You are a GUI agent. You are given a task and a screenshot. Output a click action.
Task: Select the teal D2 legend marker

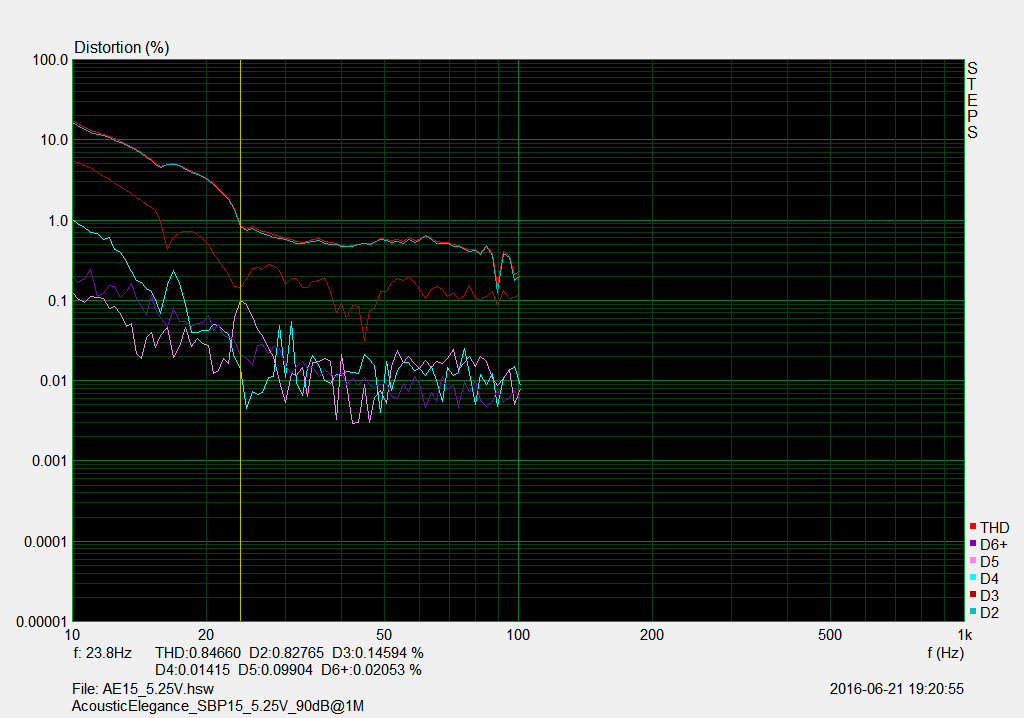point(973,612)
